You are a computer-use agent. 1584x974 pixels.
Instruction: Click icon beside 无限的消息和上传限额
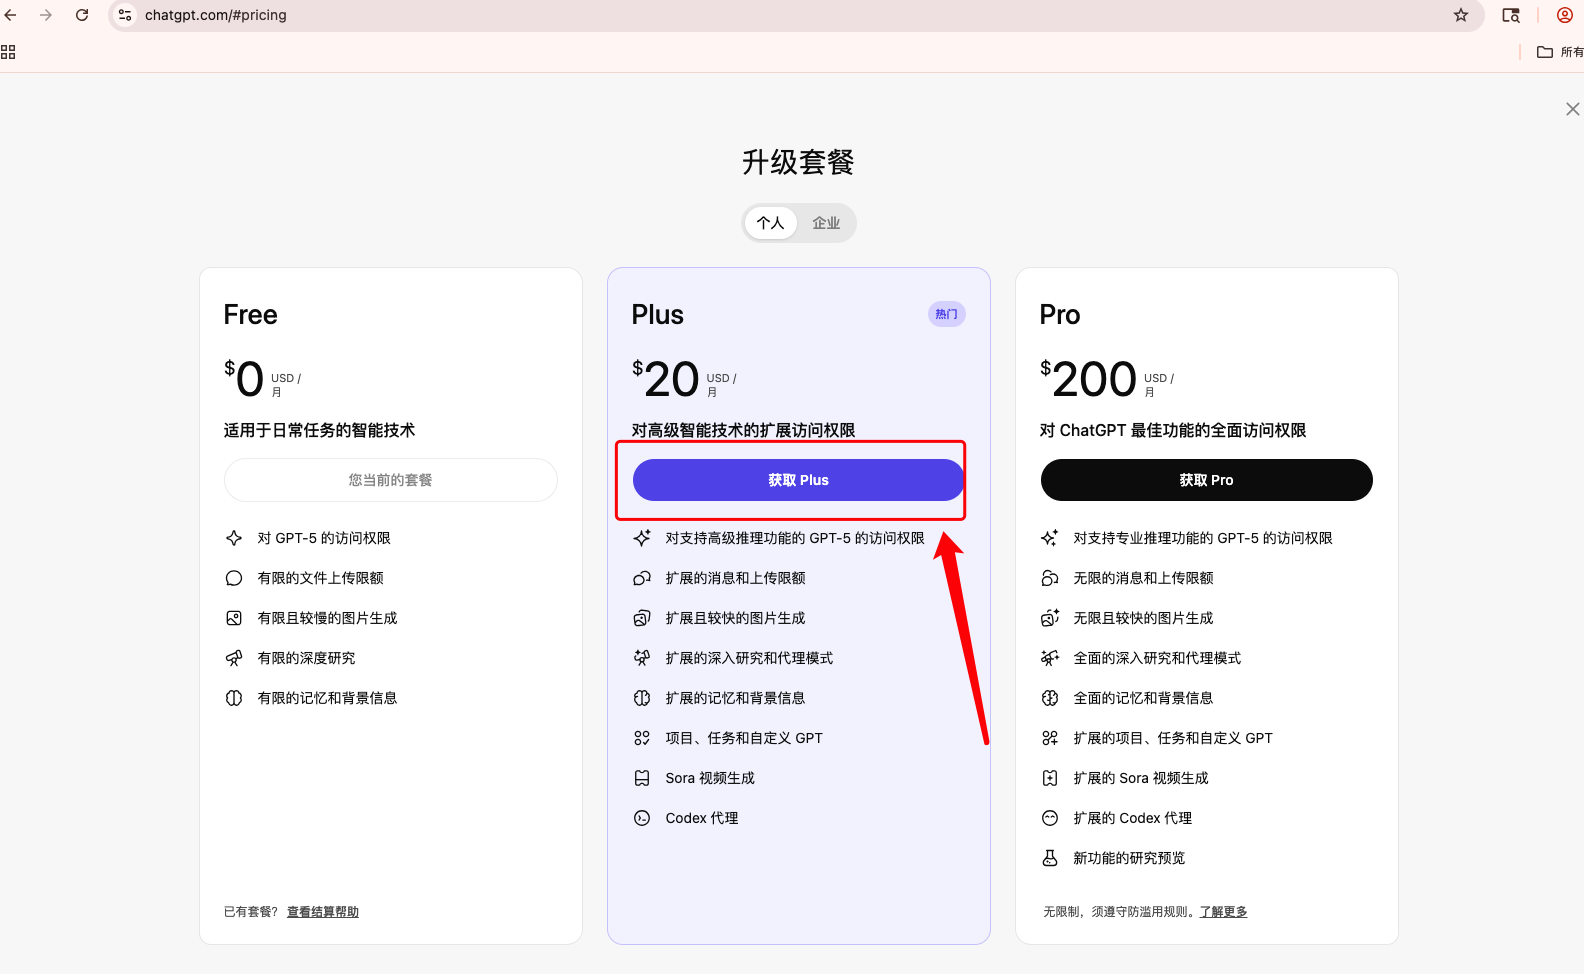point(1050,578)
